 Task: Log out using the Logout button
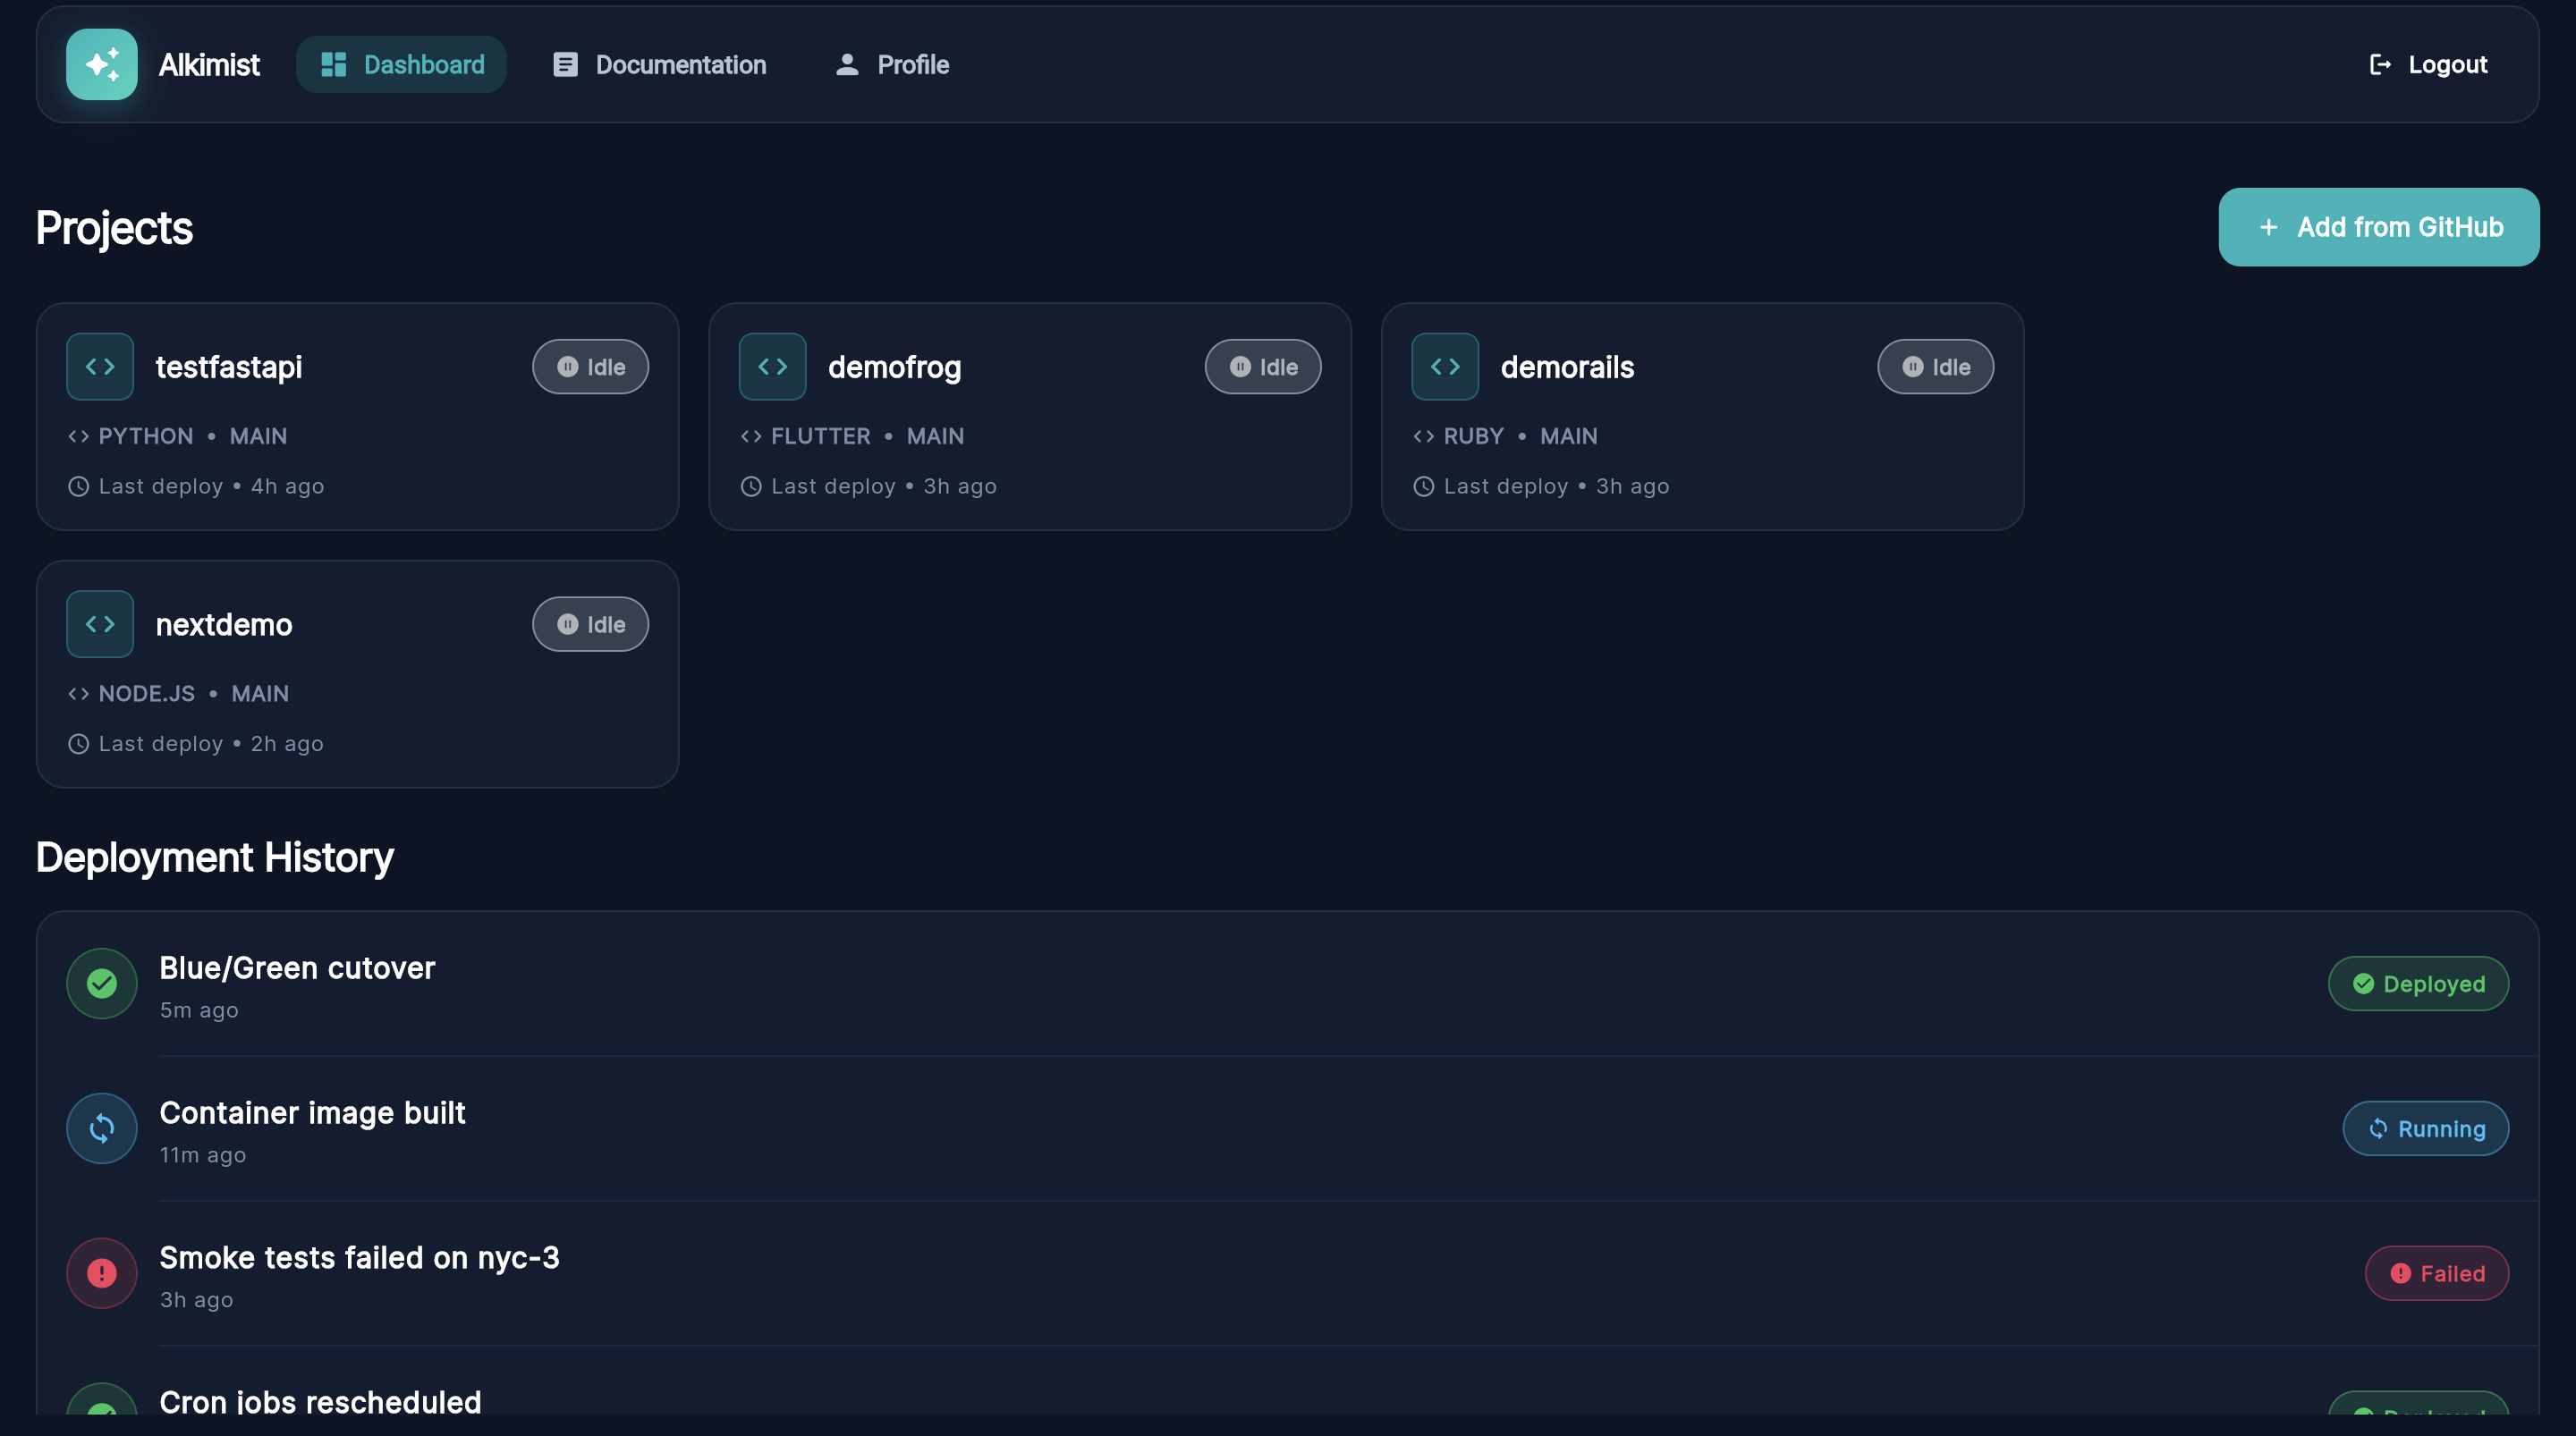pos(2428,64)
